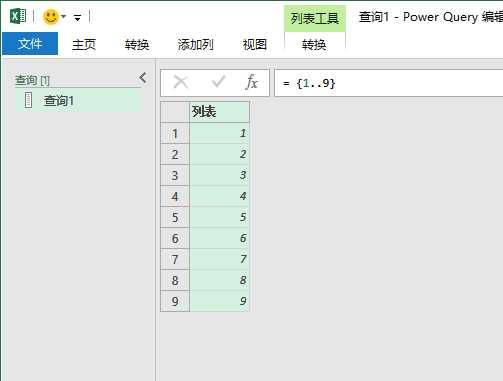Select list cell with value 8

[x=220, y=280]
